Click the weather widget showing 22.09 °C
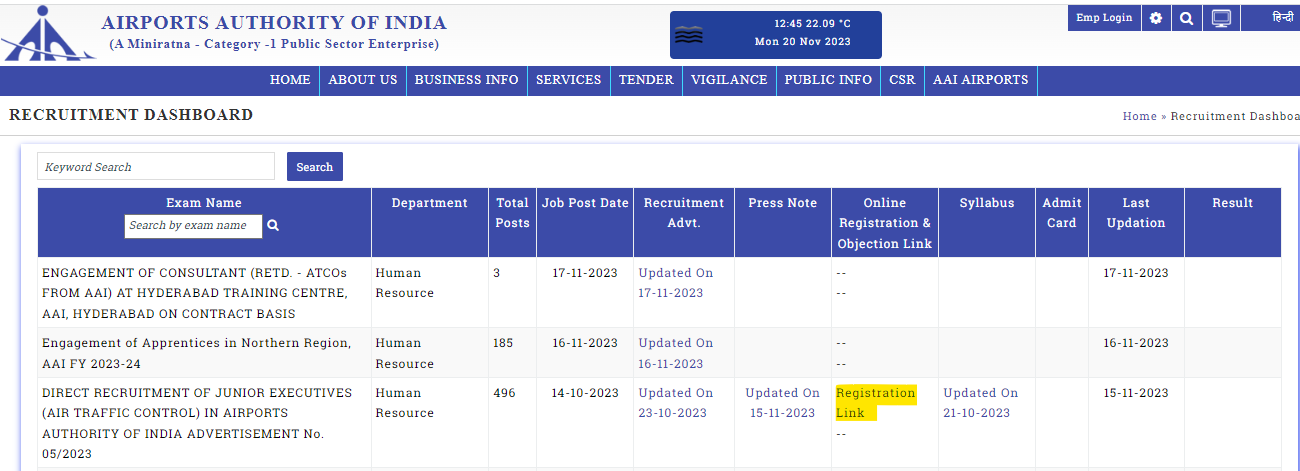 (x=776, y=35)
